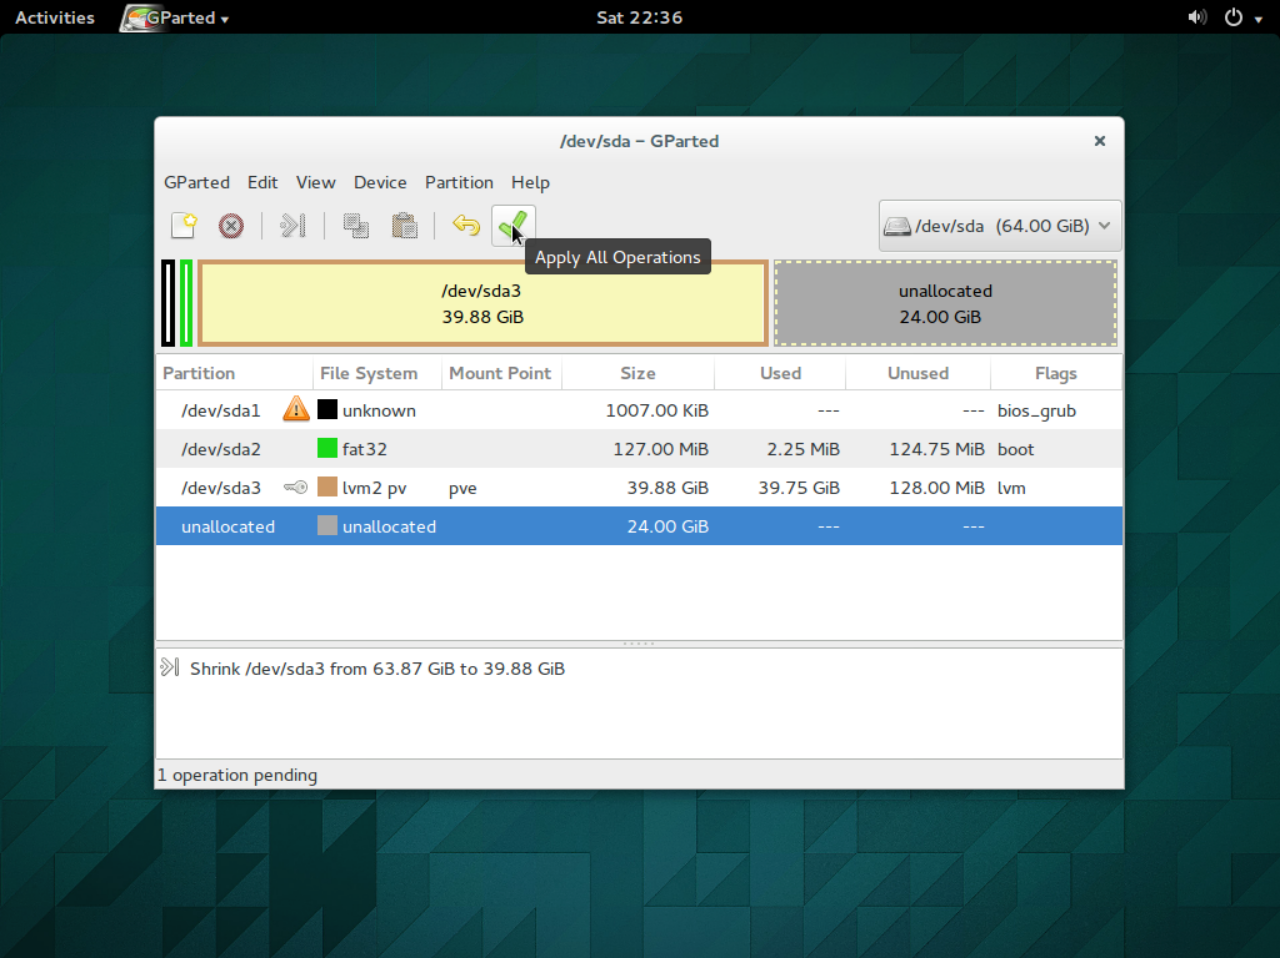Click the pve mount point cell
The image size is (1280, 958).
point(463,488)
